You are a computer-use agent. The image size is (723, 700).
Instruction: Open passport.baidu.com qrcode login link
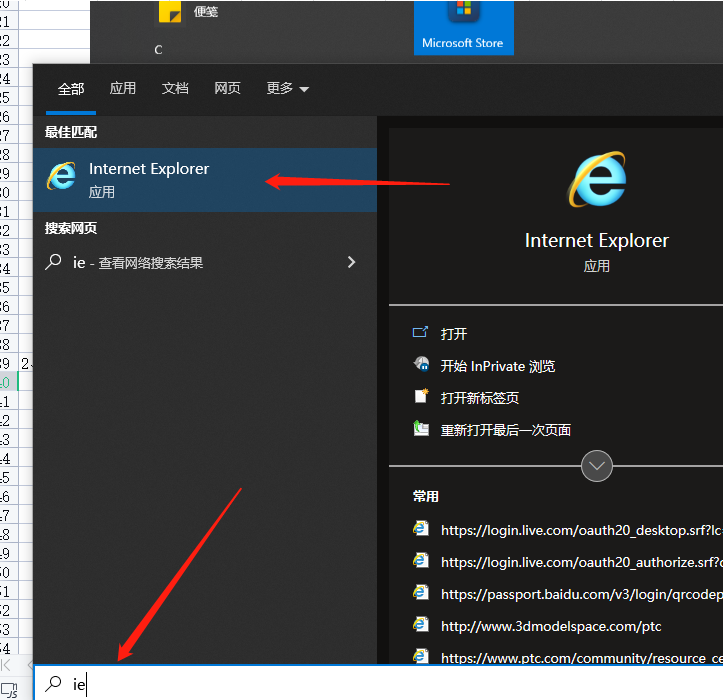click(x=581, y=594)
